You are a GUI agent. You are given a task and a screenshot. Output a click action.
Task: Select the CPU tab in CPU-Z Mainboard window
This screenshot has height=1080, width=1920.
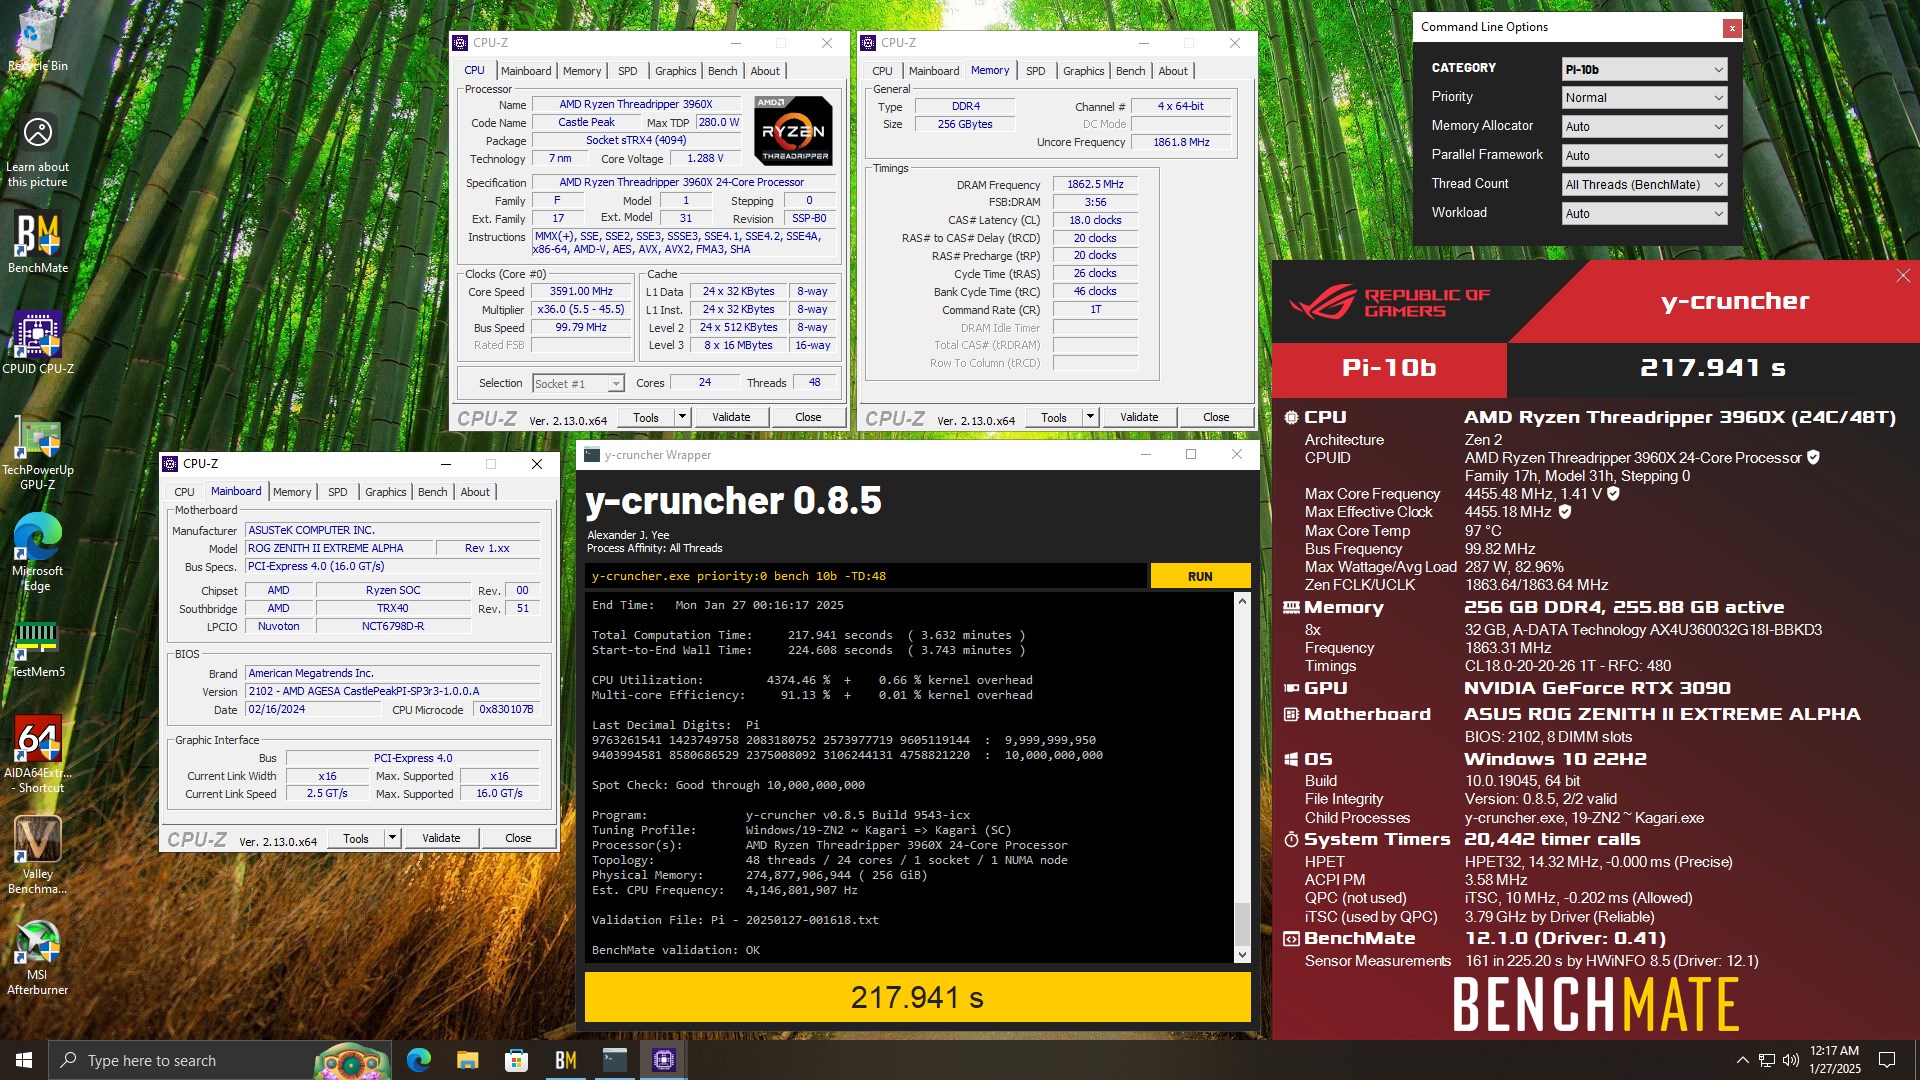[184, 492]
